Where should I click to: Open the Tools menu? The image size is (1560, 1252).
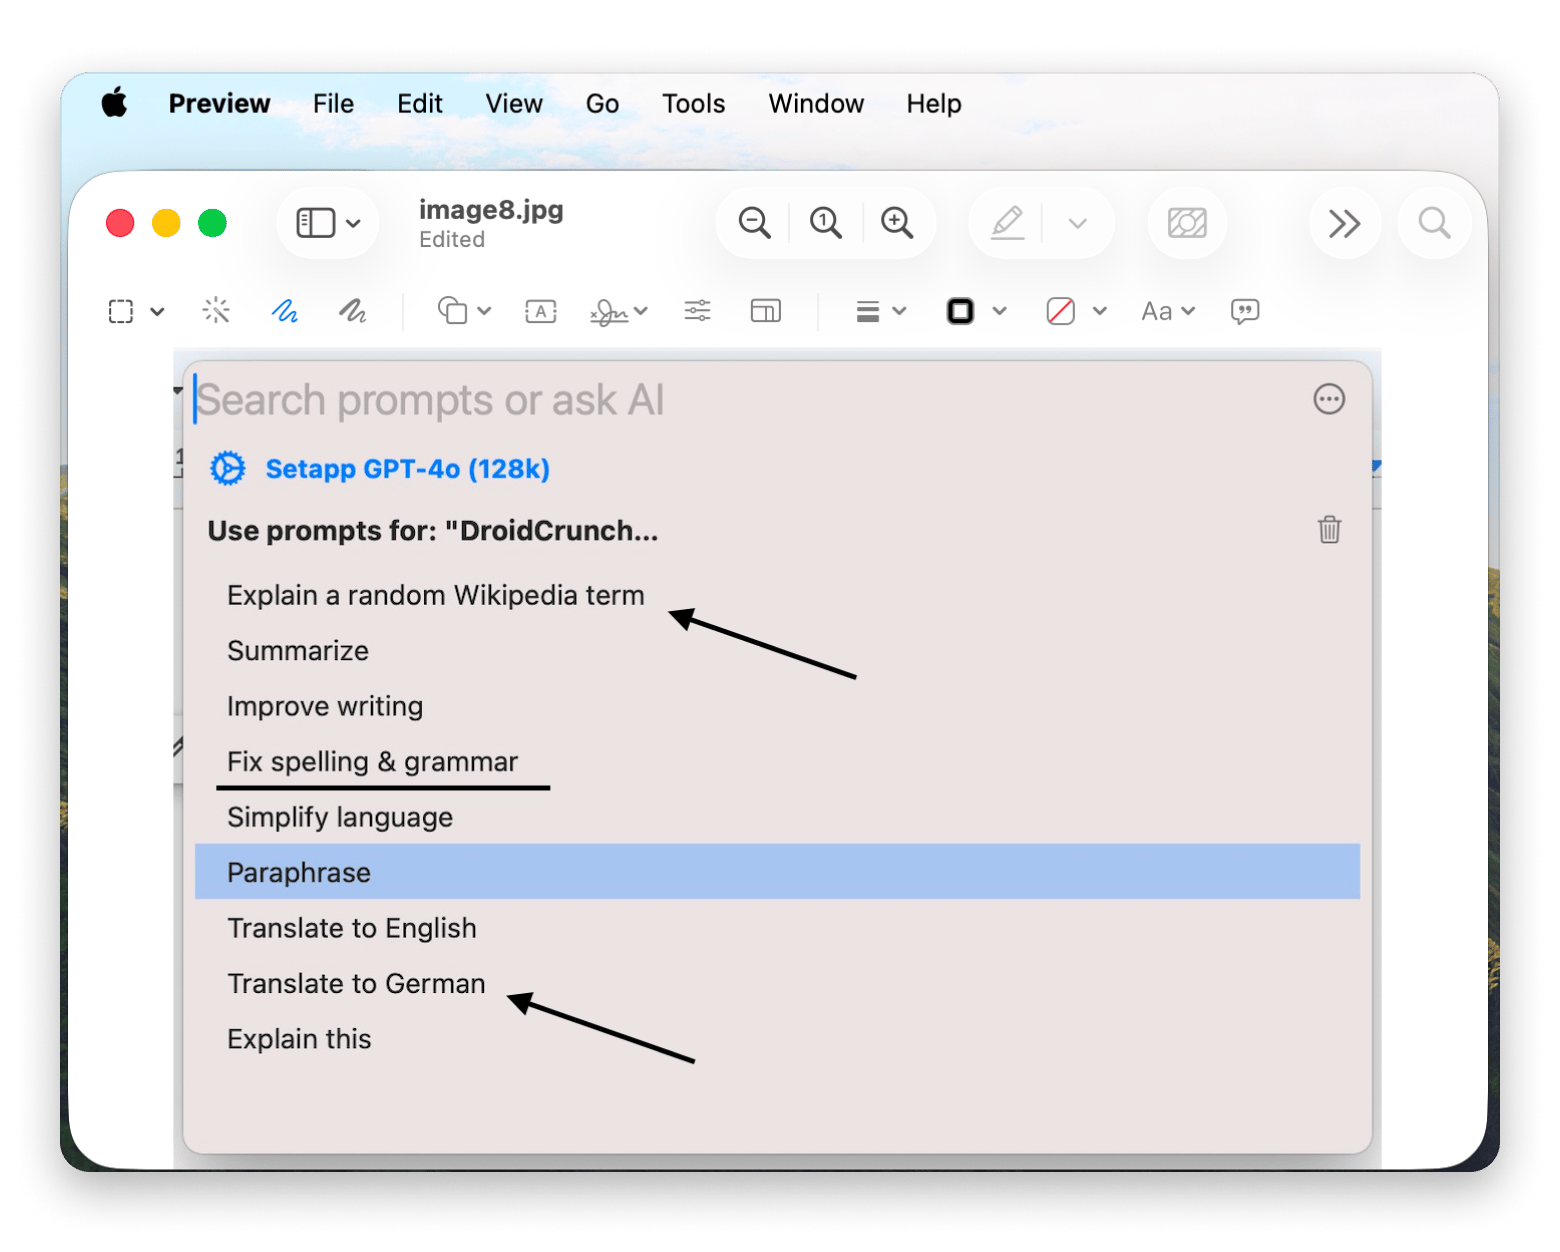point(693,104)
